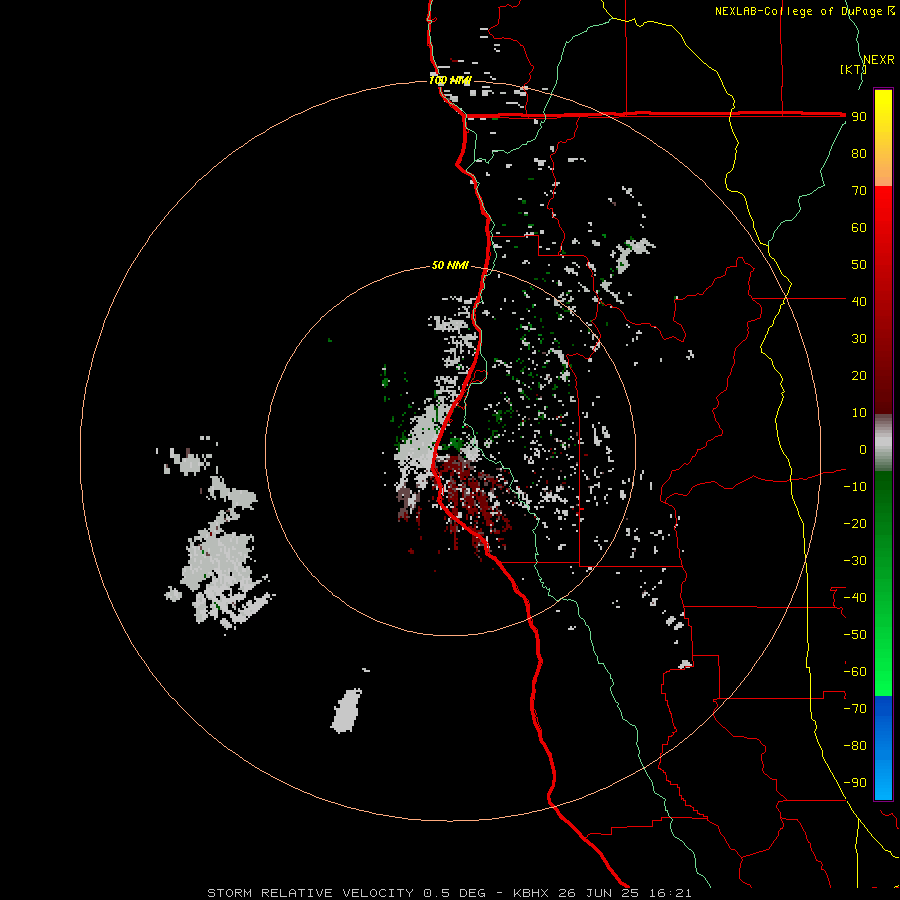Click the KBHX station identifier in the caption
Viewport: 900px width, 900px height.
coord(530,893)
